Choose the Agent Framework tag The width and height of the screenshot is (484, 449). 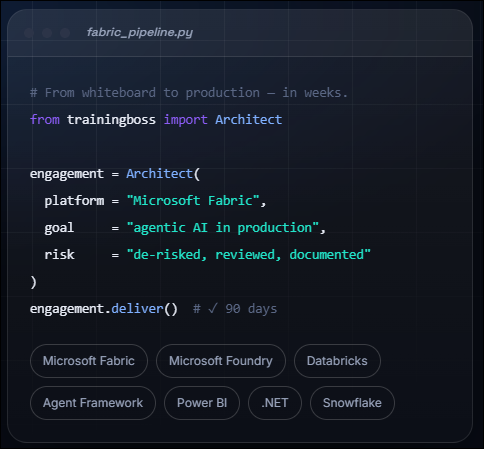tap(93, 403)
